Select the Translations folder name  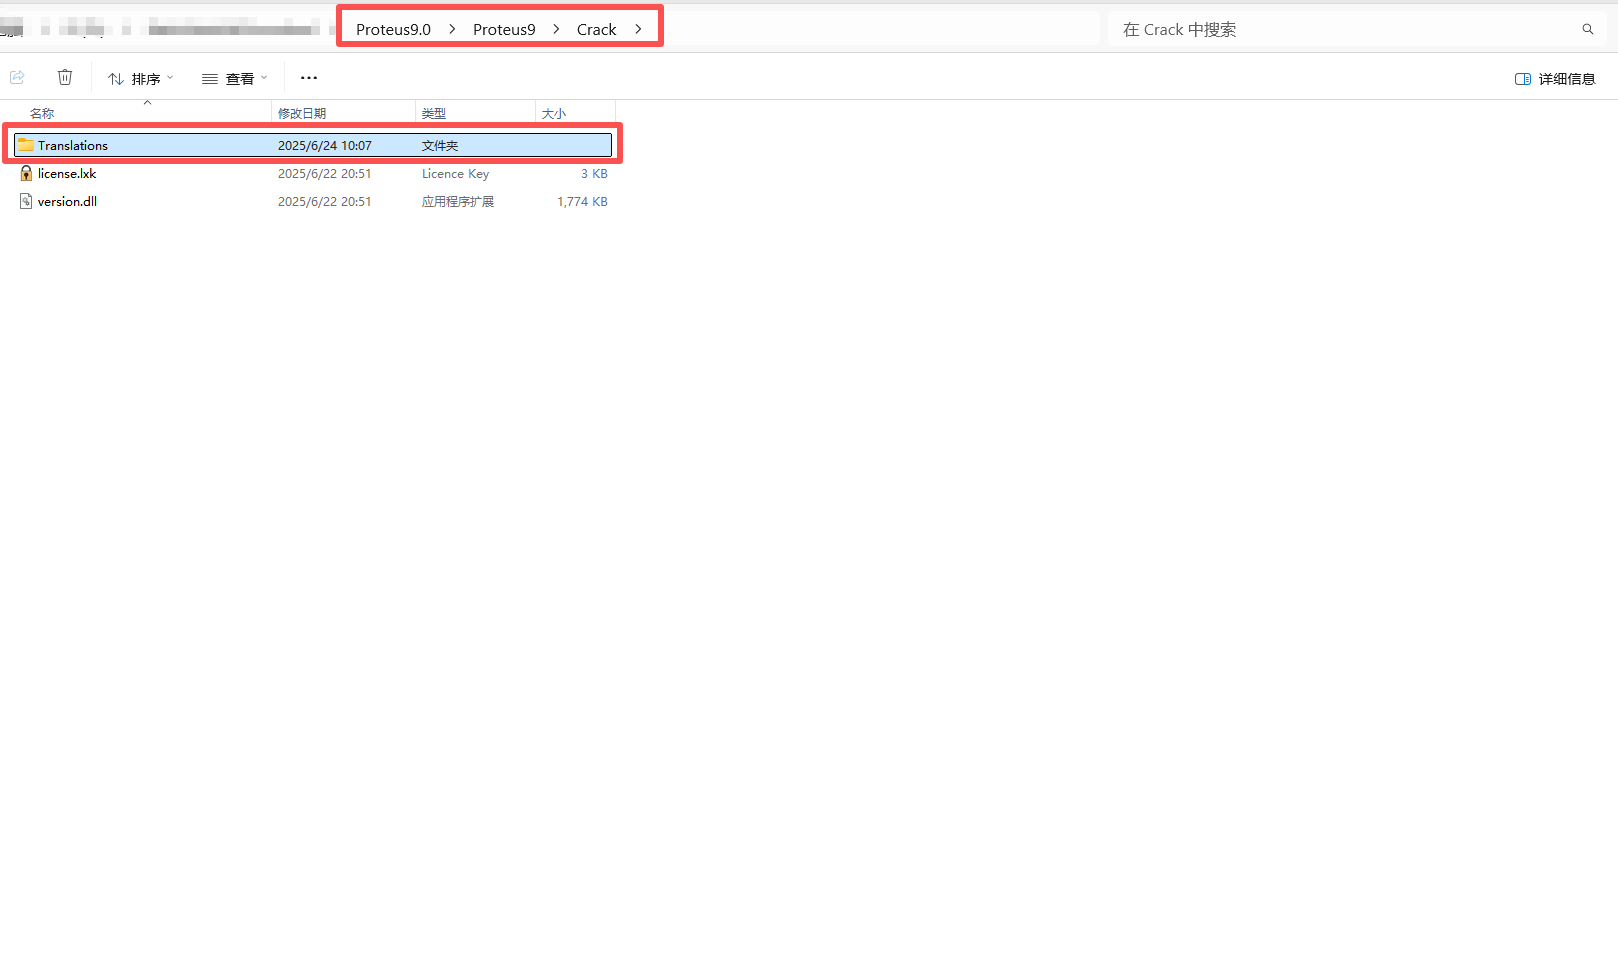[73, 145]
